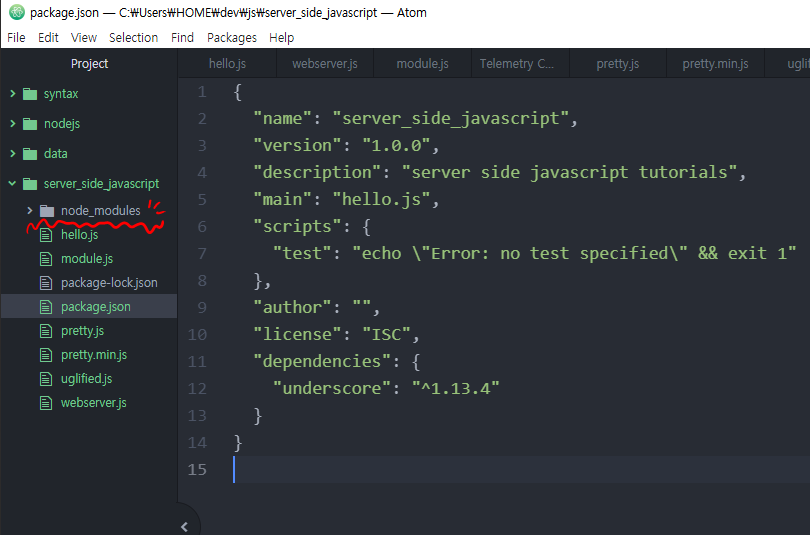810x535 pixels.
Task: Open hello.js from the tree
Action: click(x=80, y=235)
